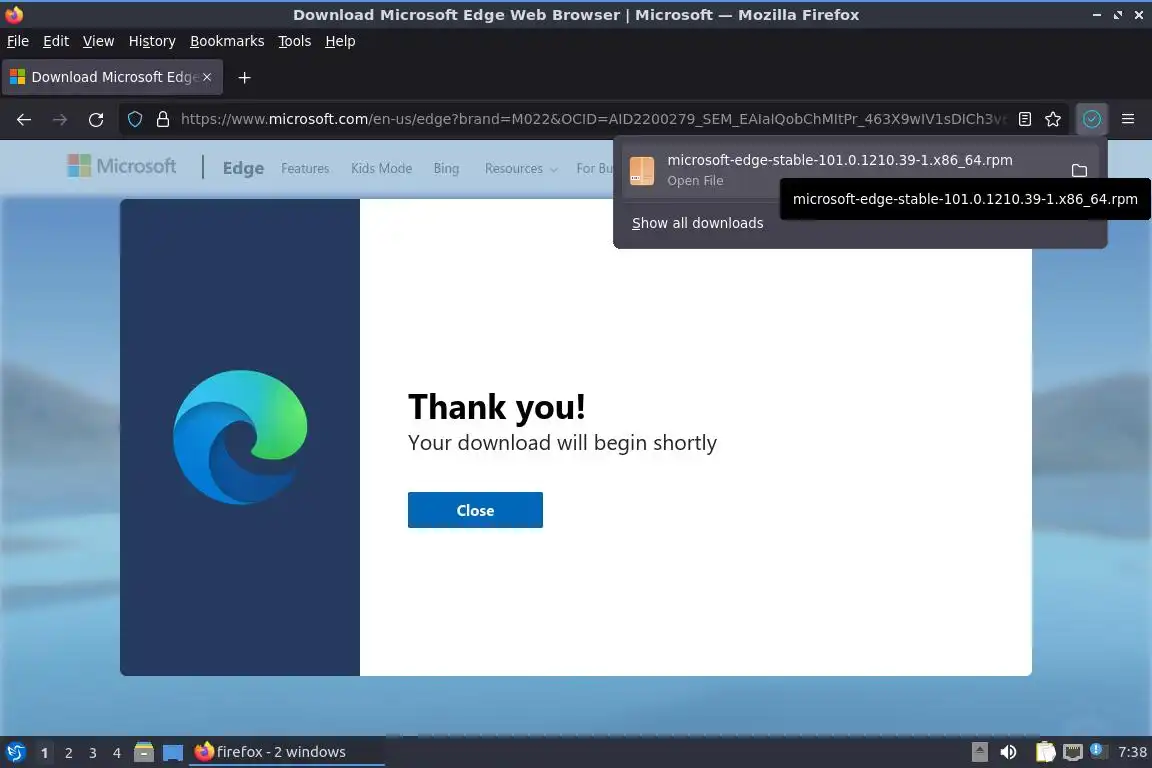Open the file manager taskbar icon
Screen dimensions: 1152x768
tap(144, 752)
